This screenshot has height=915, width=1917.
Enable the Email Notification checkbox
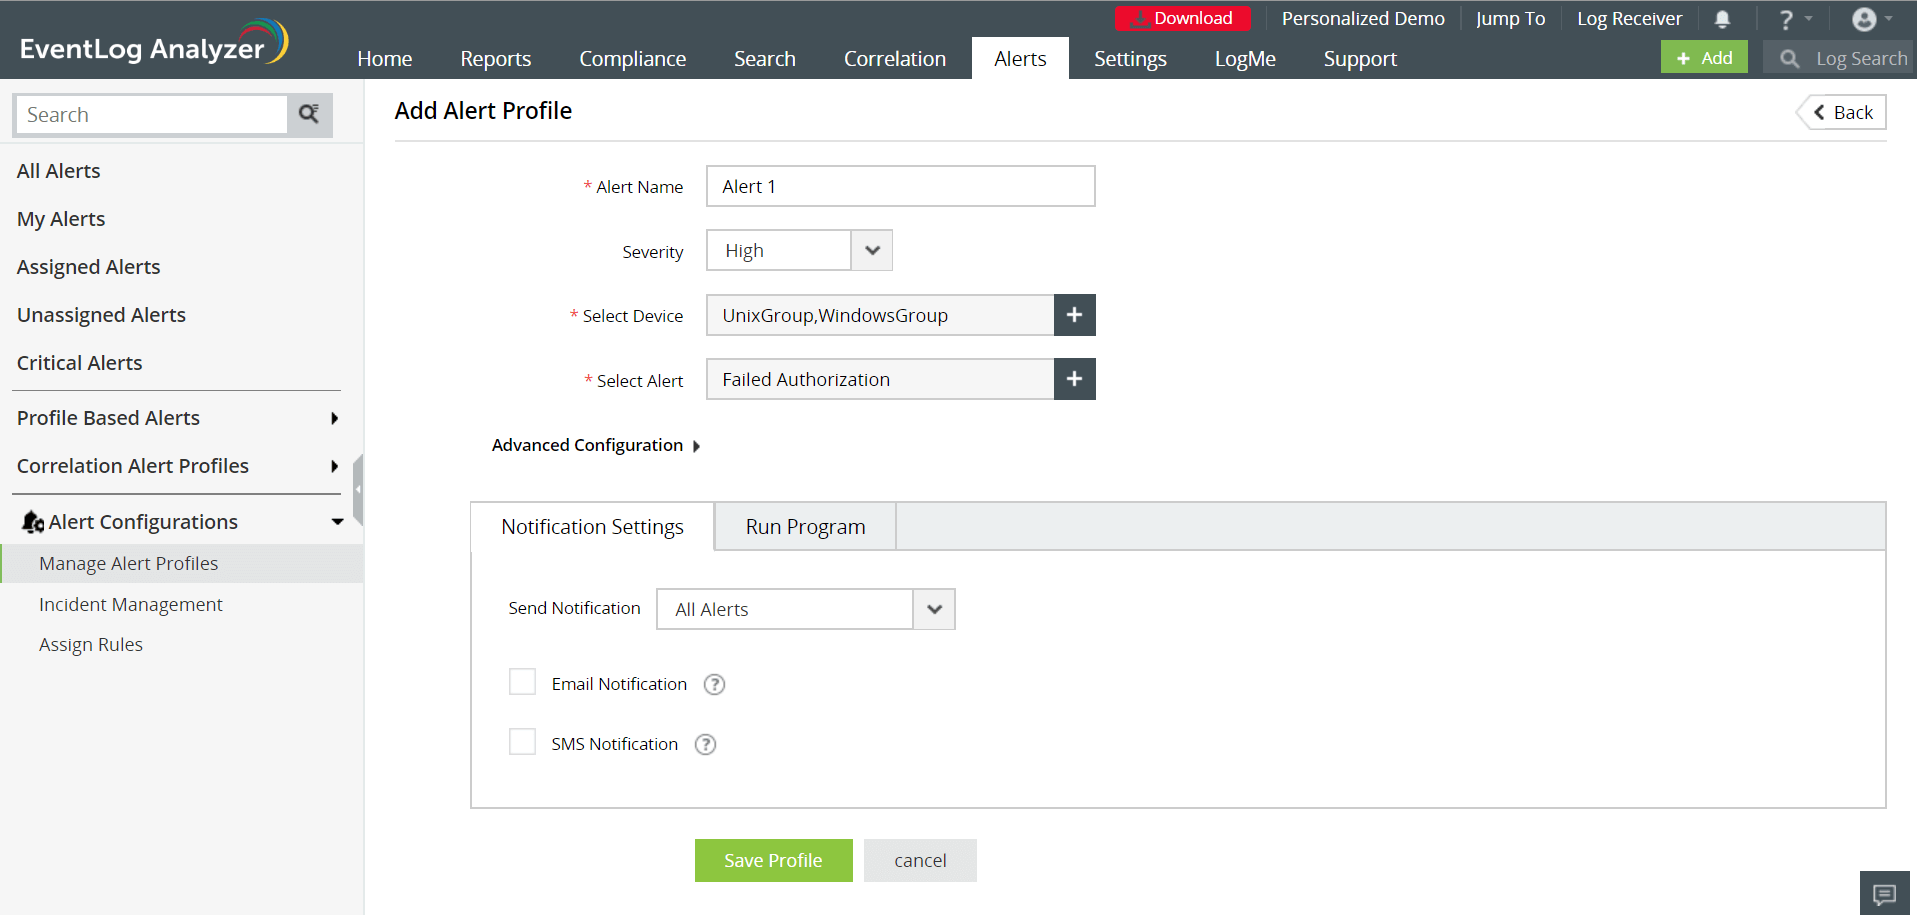522,682
